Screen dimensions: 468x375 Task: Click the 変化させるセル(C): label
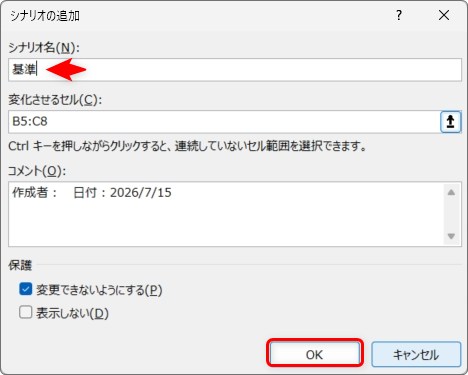[55, 99]
